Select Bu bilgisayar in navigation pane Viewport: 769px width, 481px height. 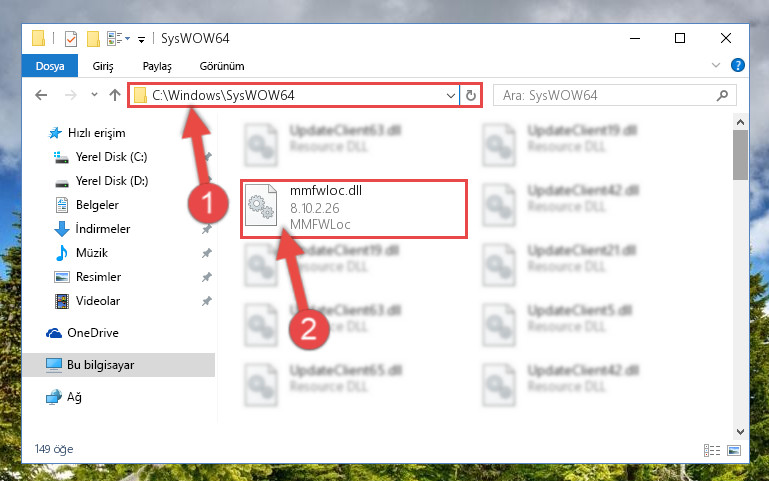click(x=119, y=365)
